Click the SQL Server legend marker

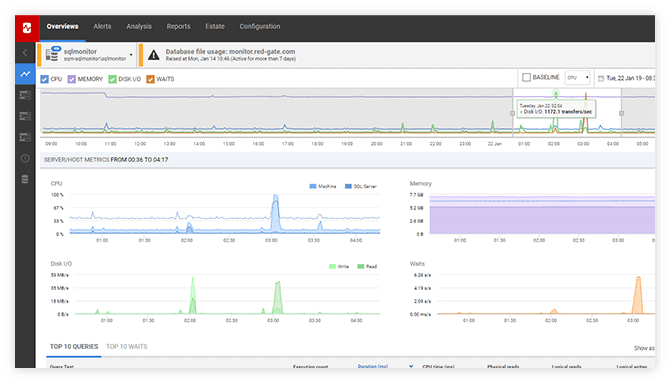click(348, 186)
